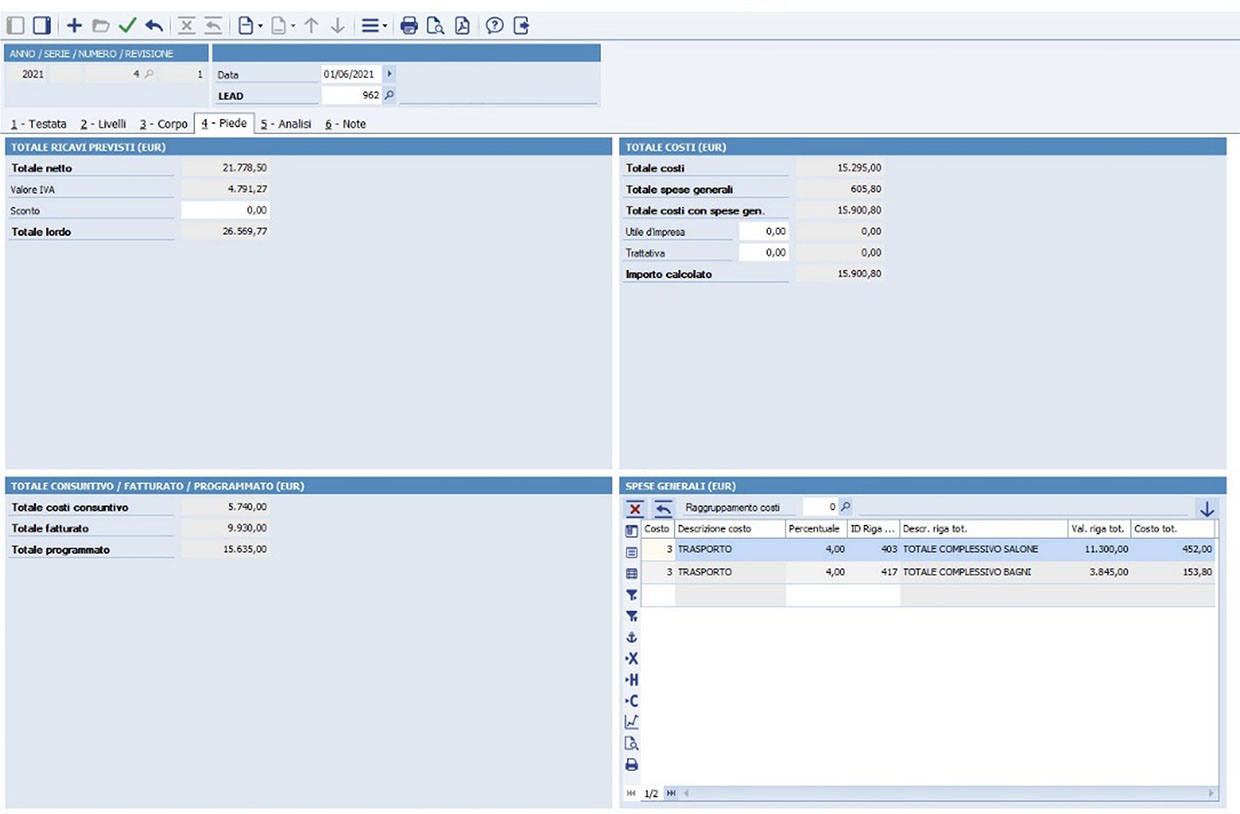
Task: Open print preview from the top toolbar
Action: tap(435, 26)
